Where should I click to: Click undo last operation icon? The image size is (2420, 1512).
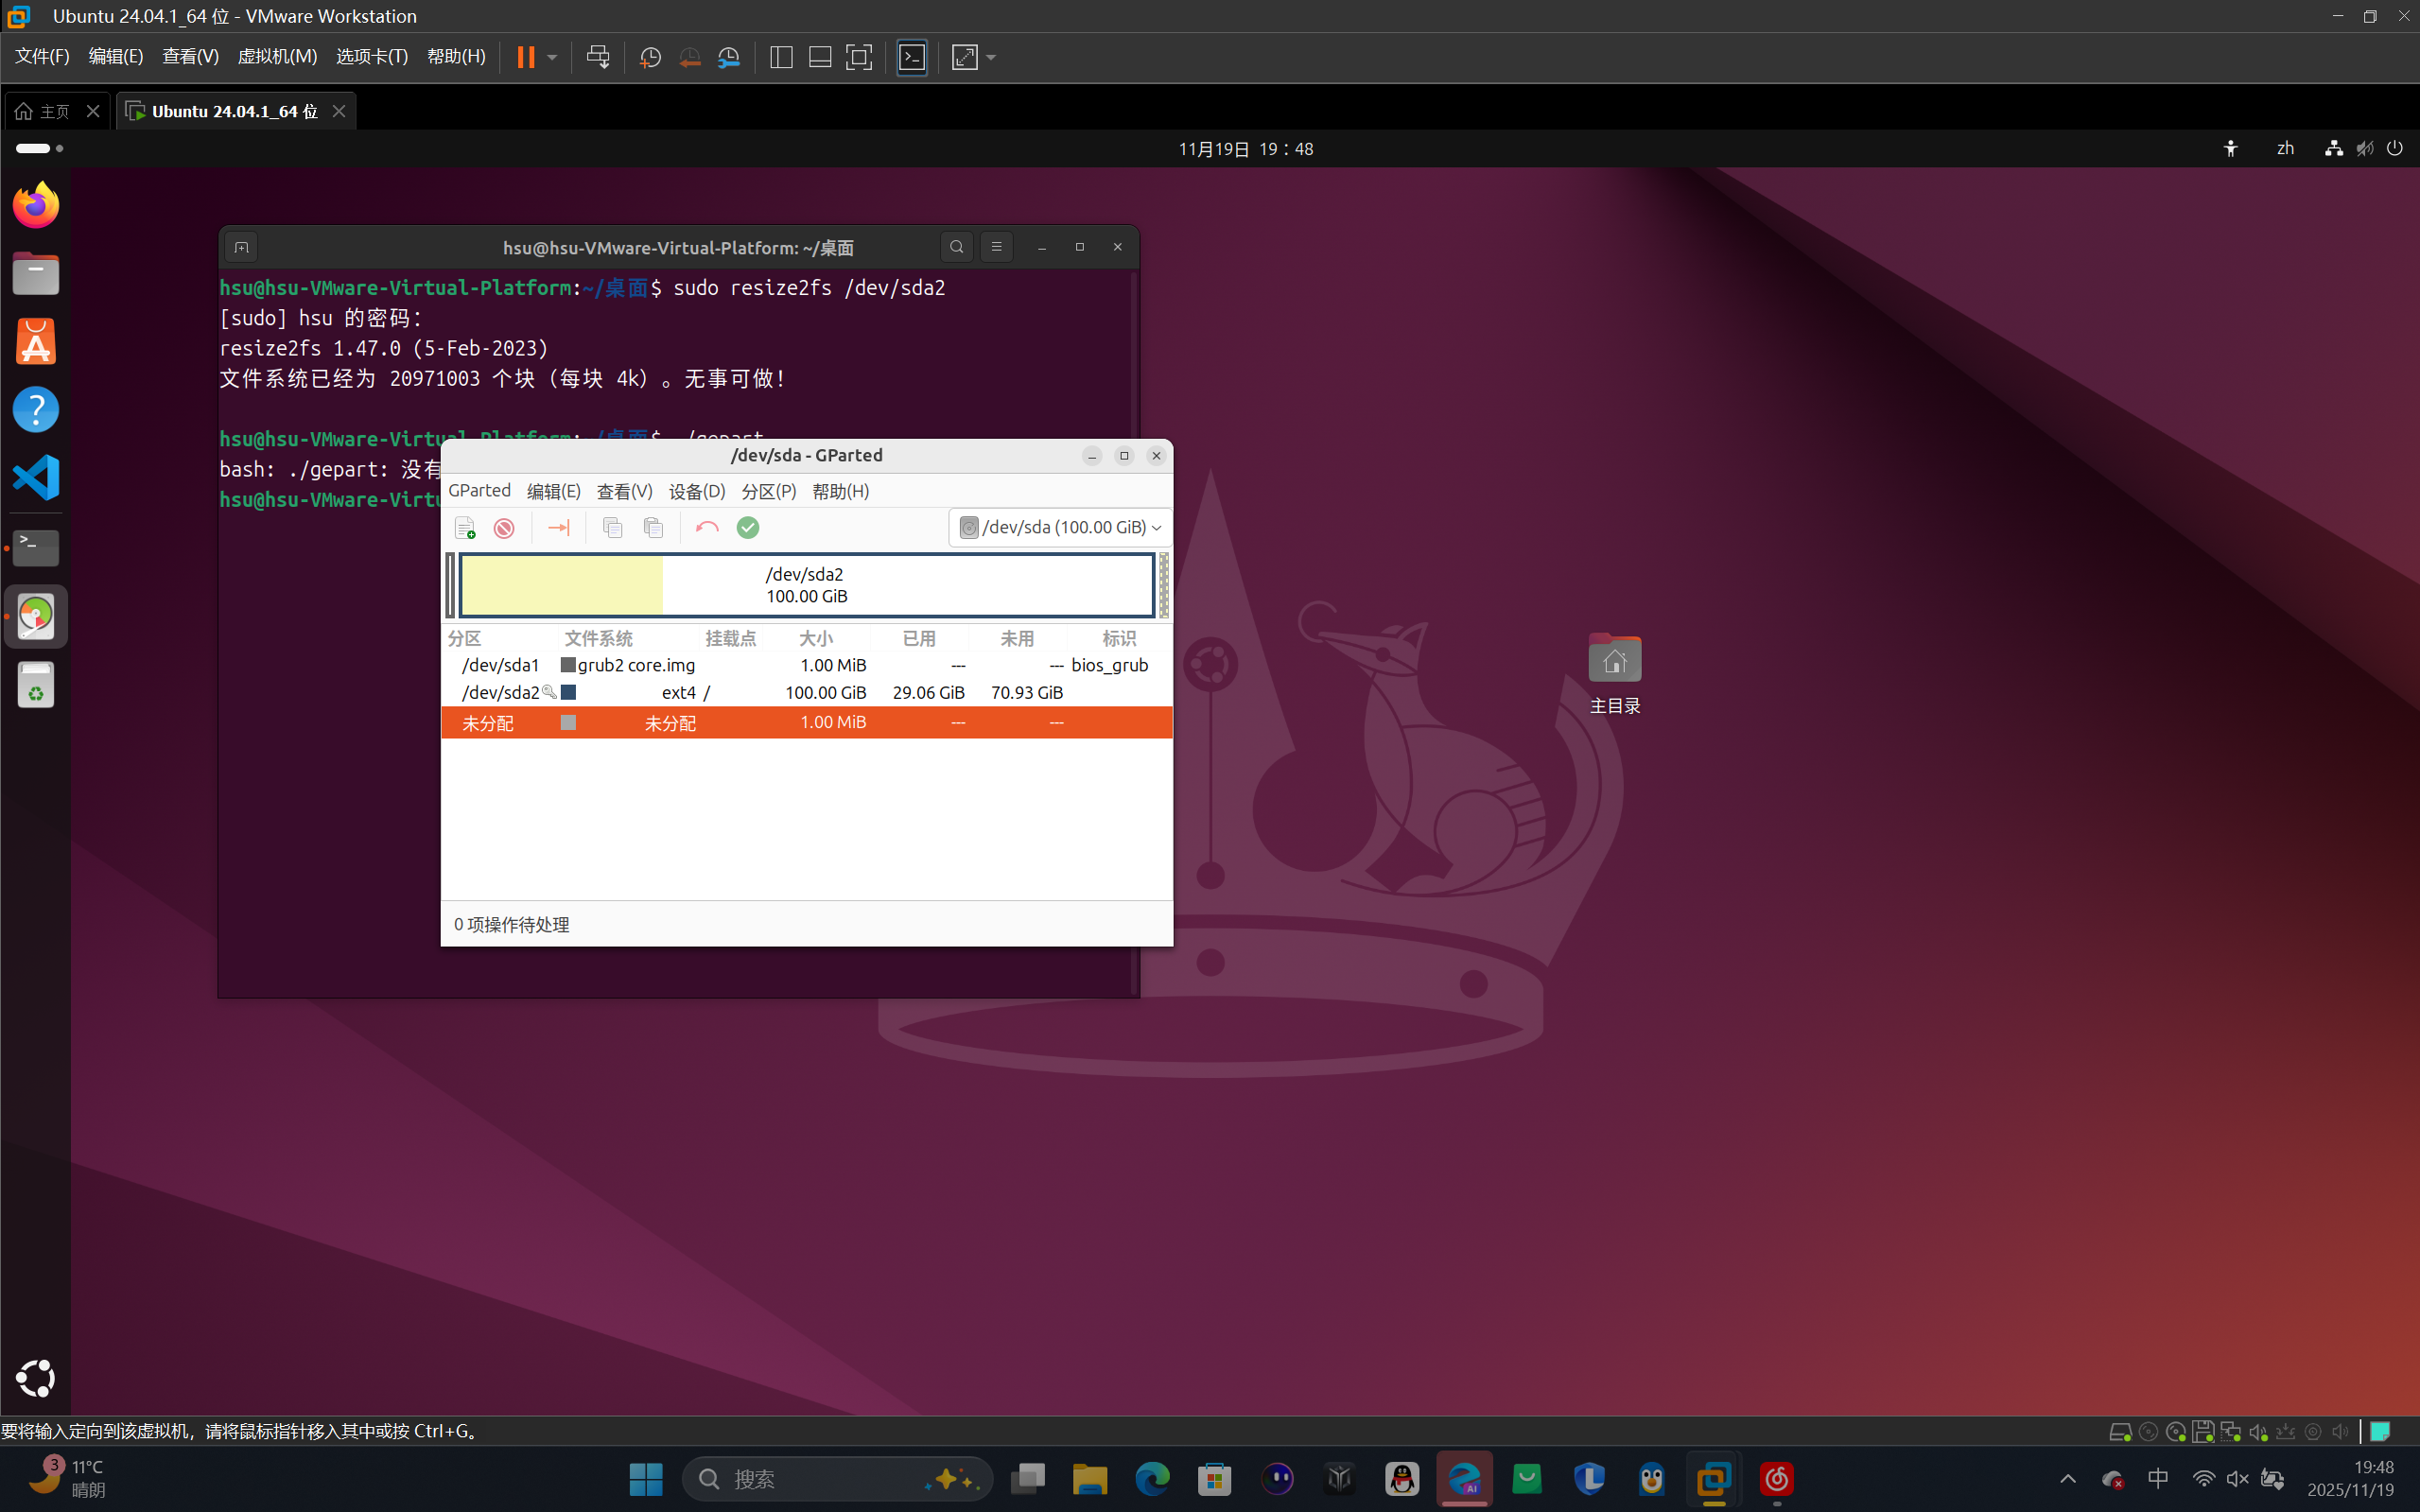point(707,528)
